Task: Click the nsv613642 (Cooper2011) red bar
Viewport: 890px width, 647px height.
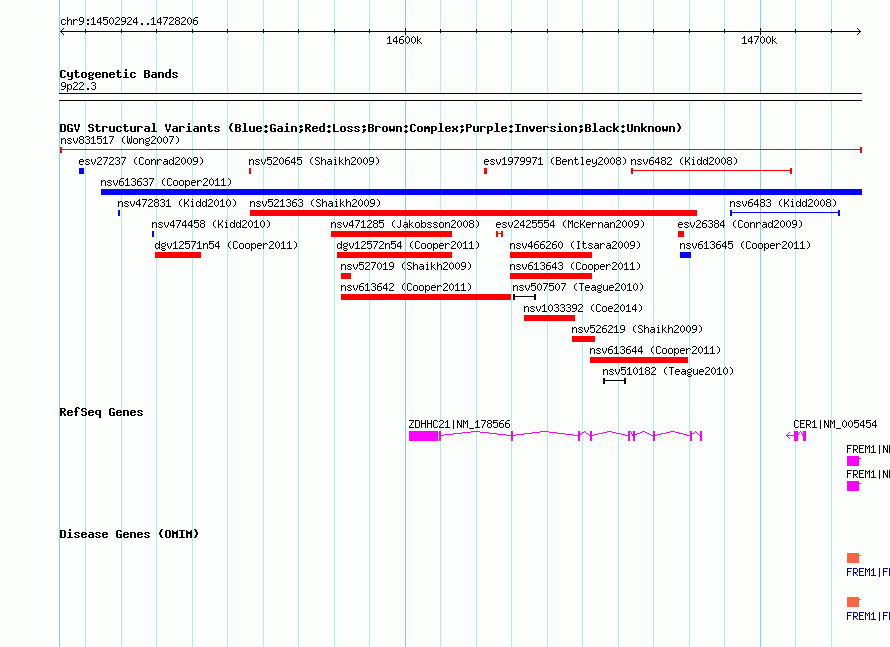Action: 426,297
